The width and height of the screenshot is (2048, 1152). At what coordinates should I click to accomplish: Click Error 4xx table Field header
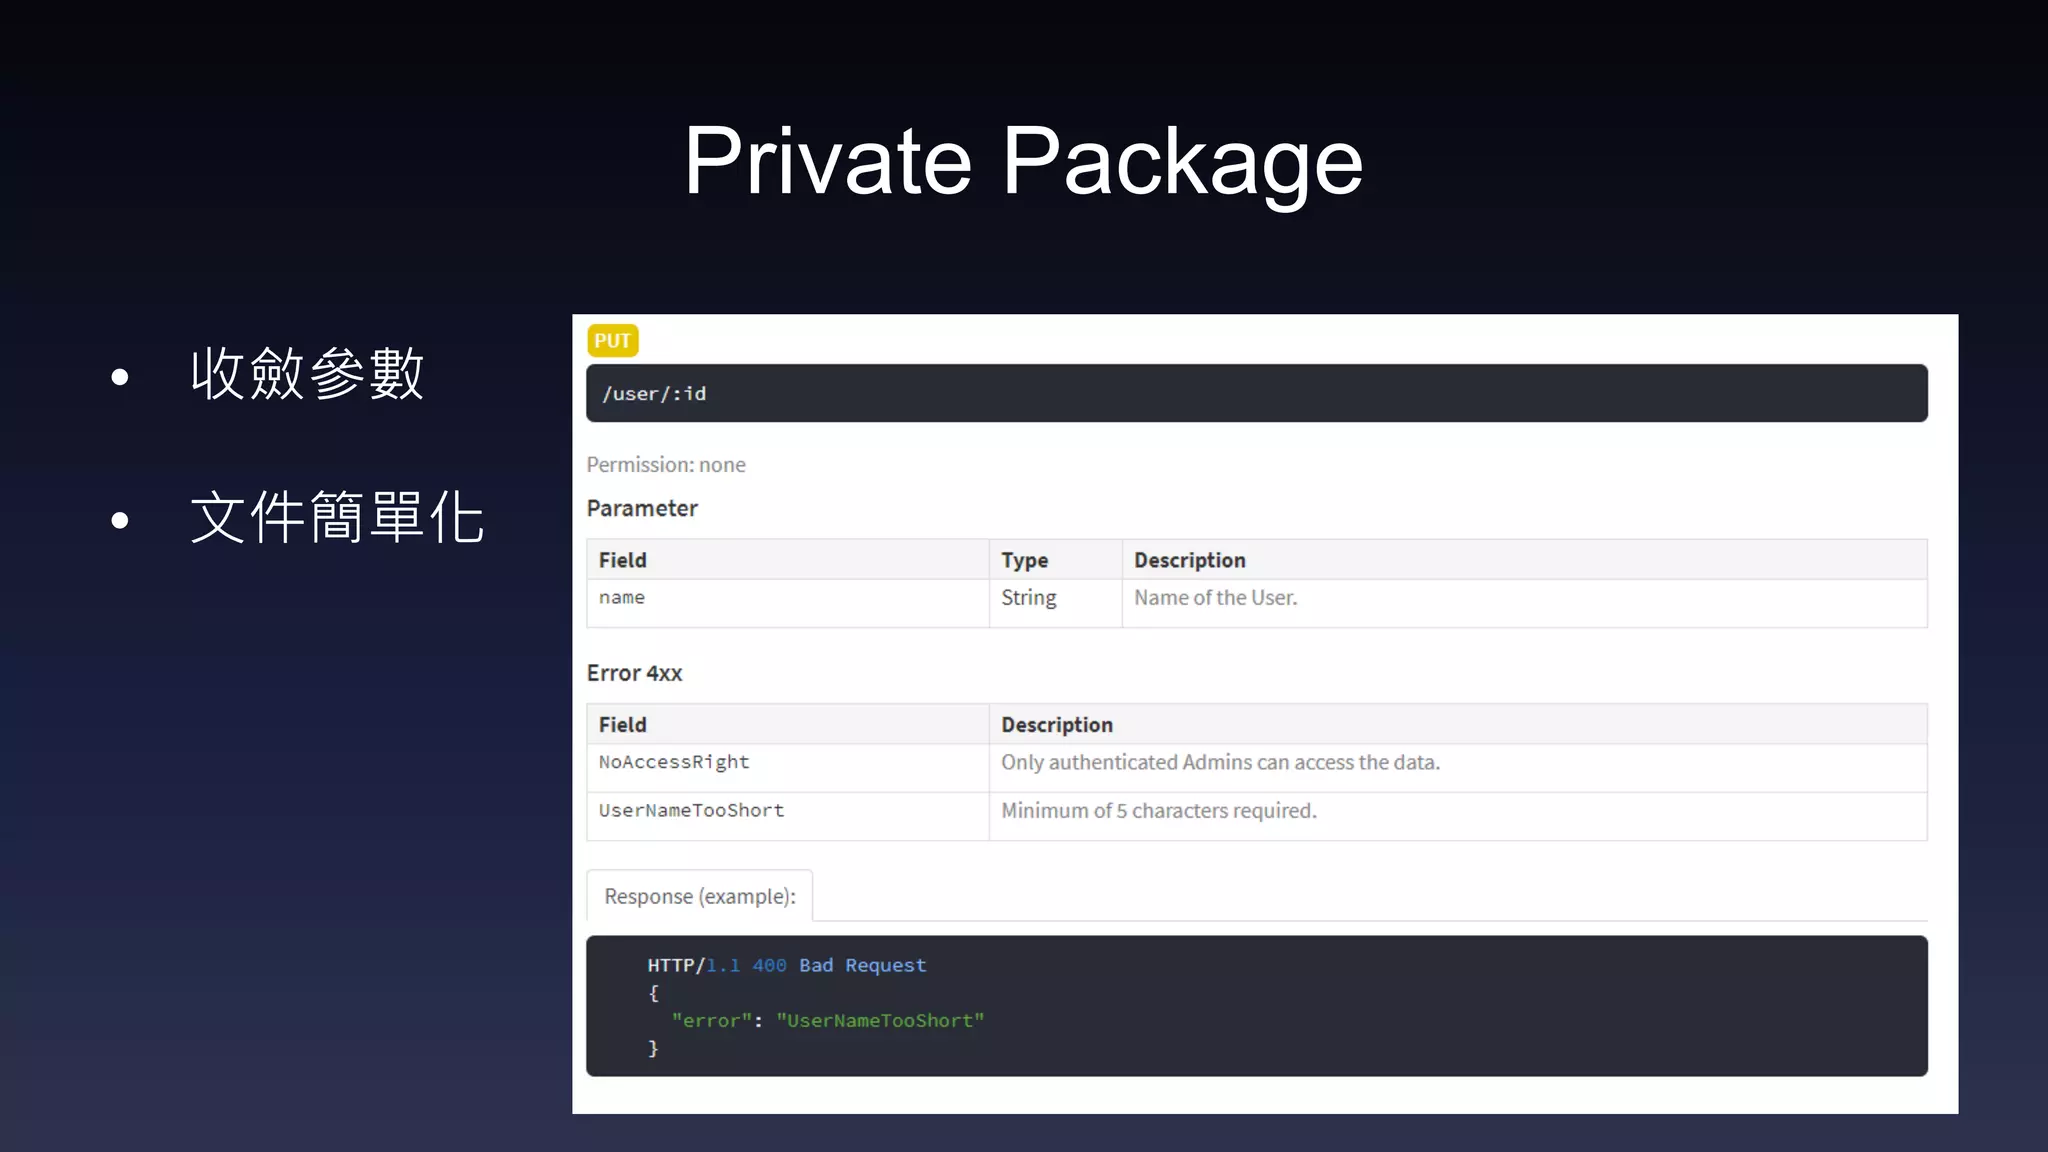[788, 724]
